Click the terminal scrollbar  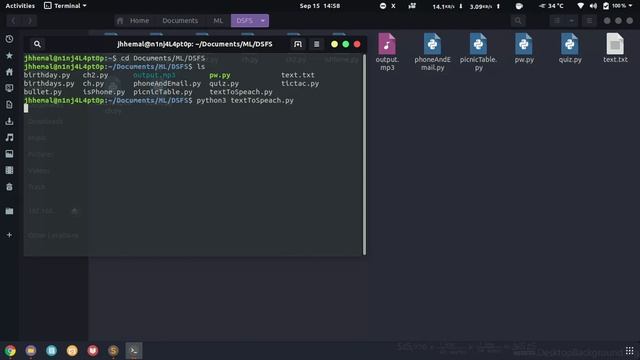pyautogui.click(x=364, y=154)
